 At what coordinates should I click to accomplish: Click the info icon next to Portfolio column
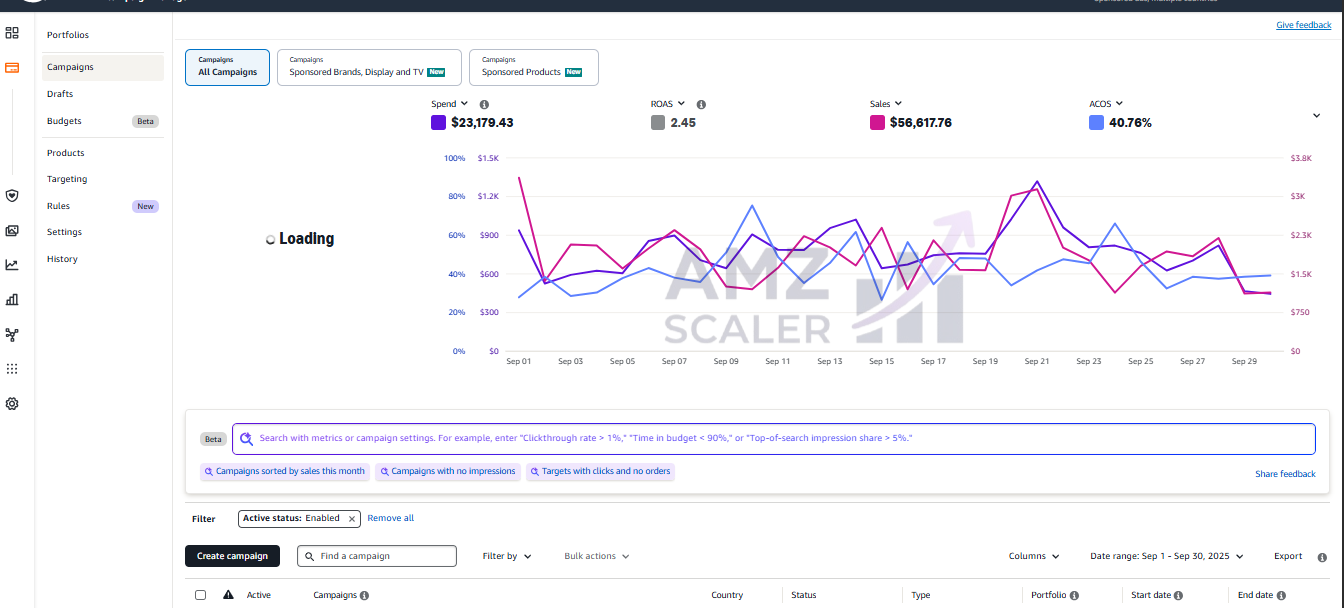[x=1073, y=595]
